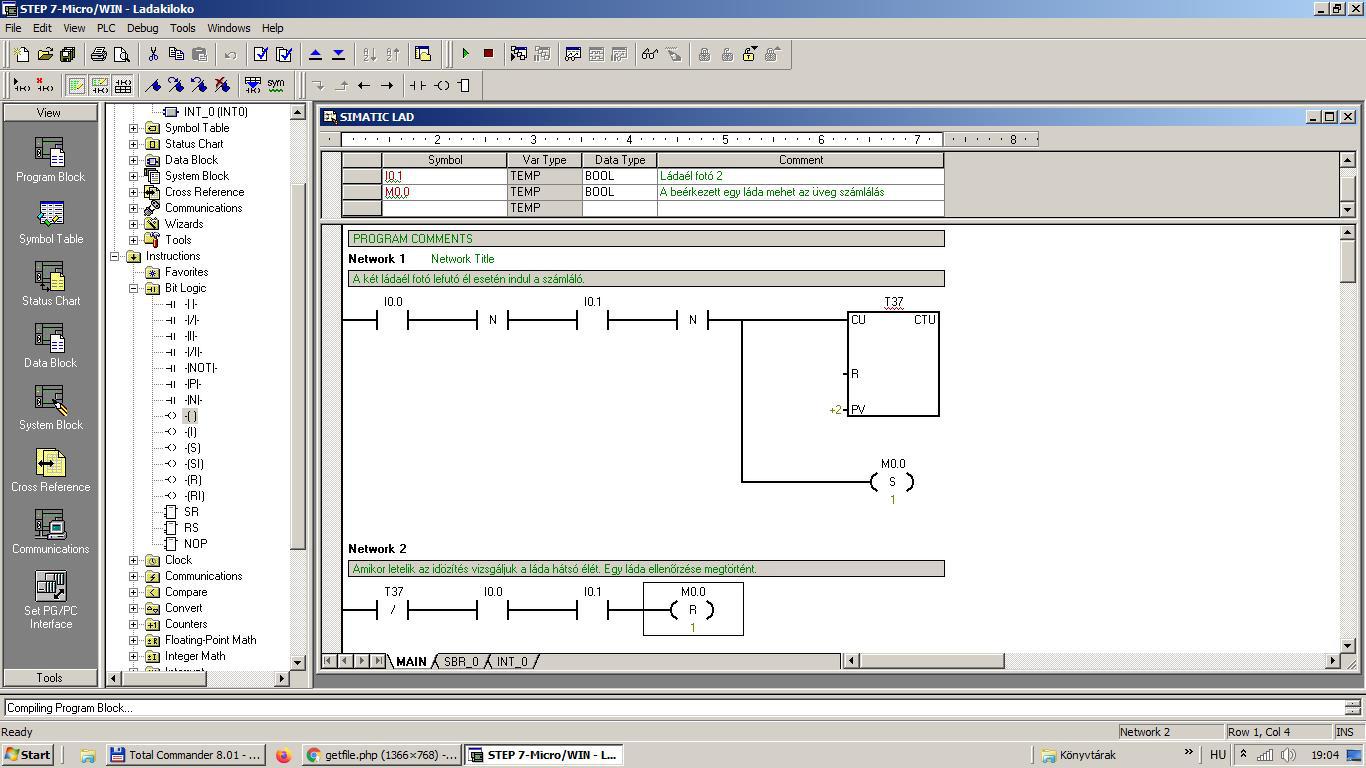Compile All using the double-check icon
Screen dimensions: 1366x768
(284, 54)
